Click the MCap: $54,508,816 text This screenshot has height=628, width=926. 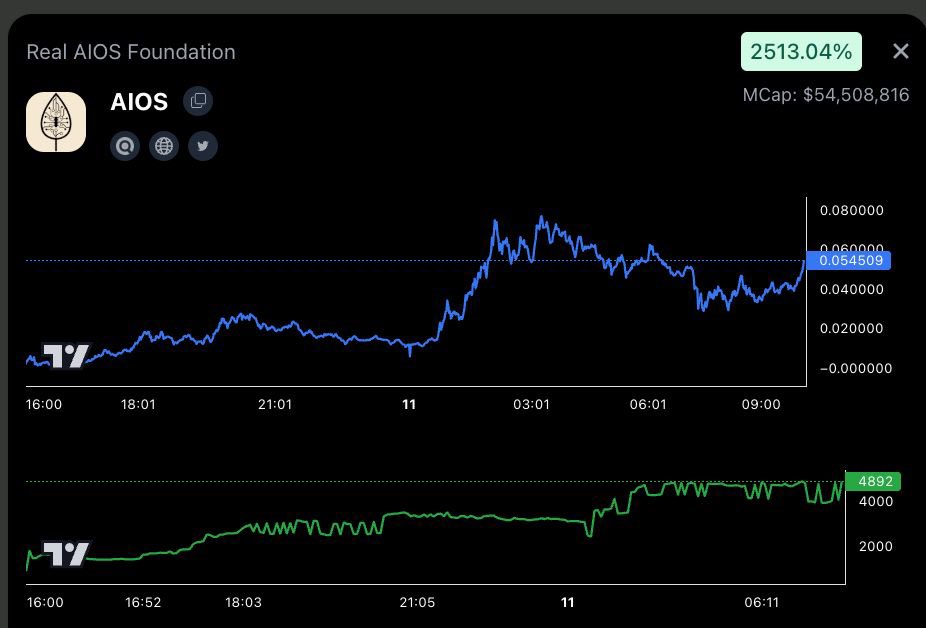(824, 94)
